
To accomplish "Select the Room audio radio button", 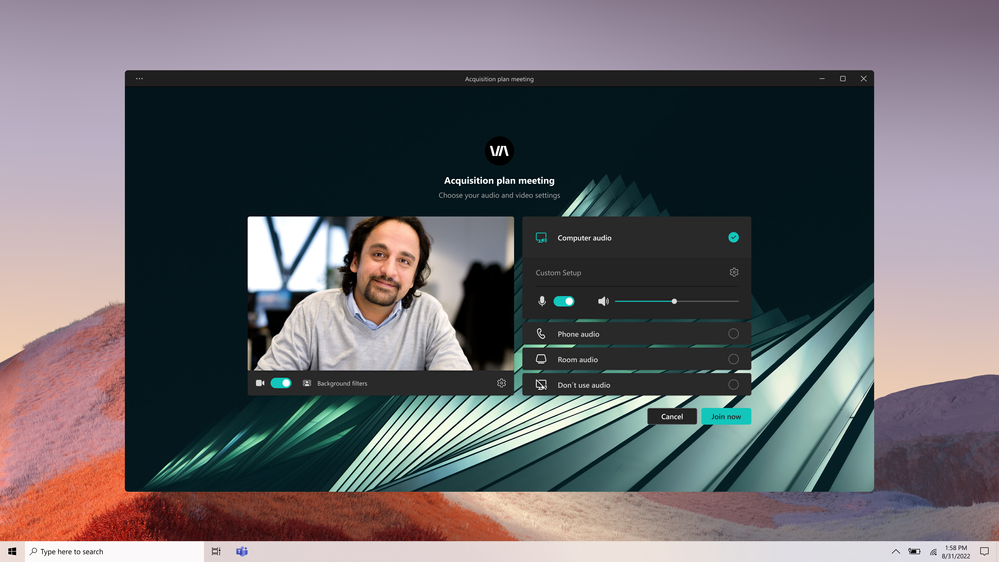I will 733,359.
